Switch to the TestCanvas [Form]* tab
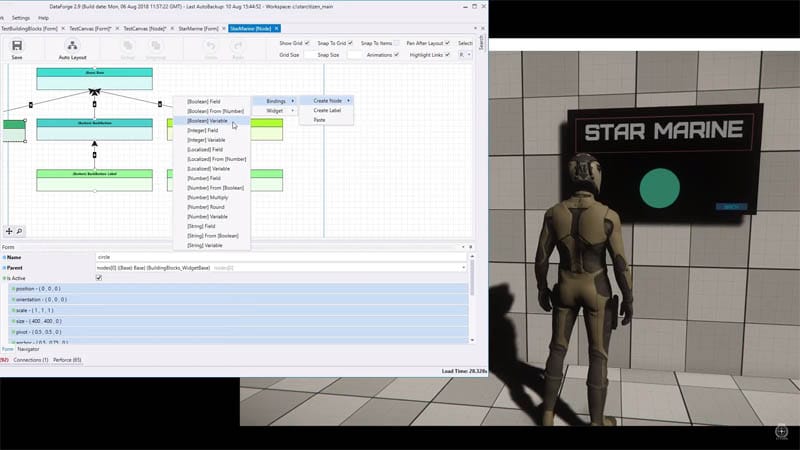 90,29
